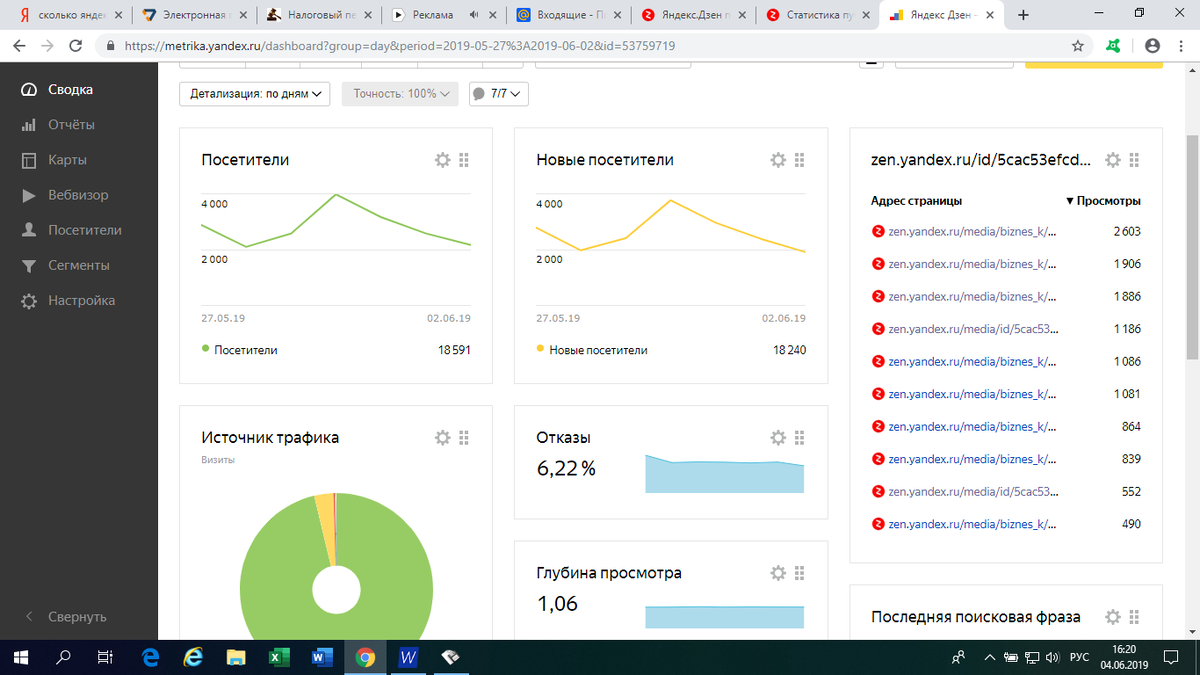
Task: Bookmark this page with the star icon
Action: (x=1077, y=46)
